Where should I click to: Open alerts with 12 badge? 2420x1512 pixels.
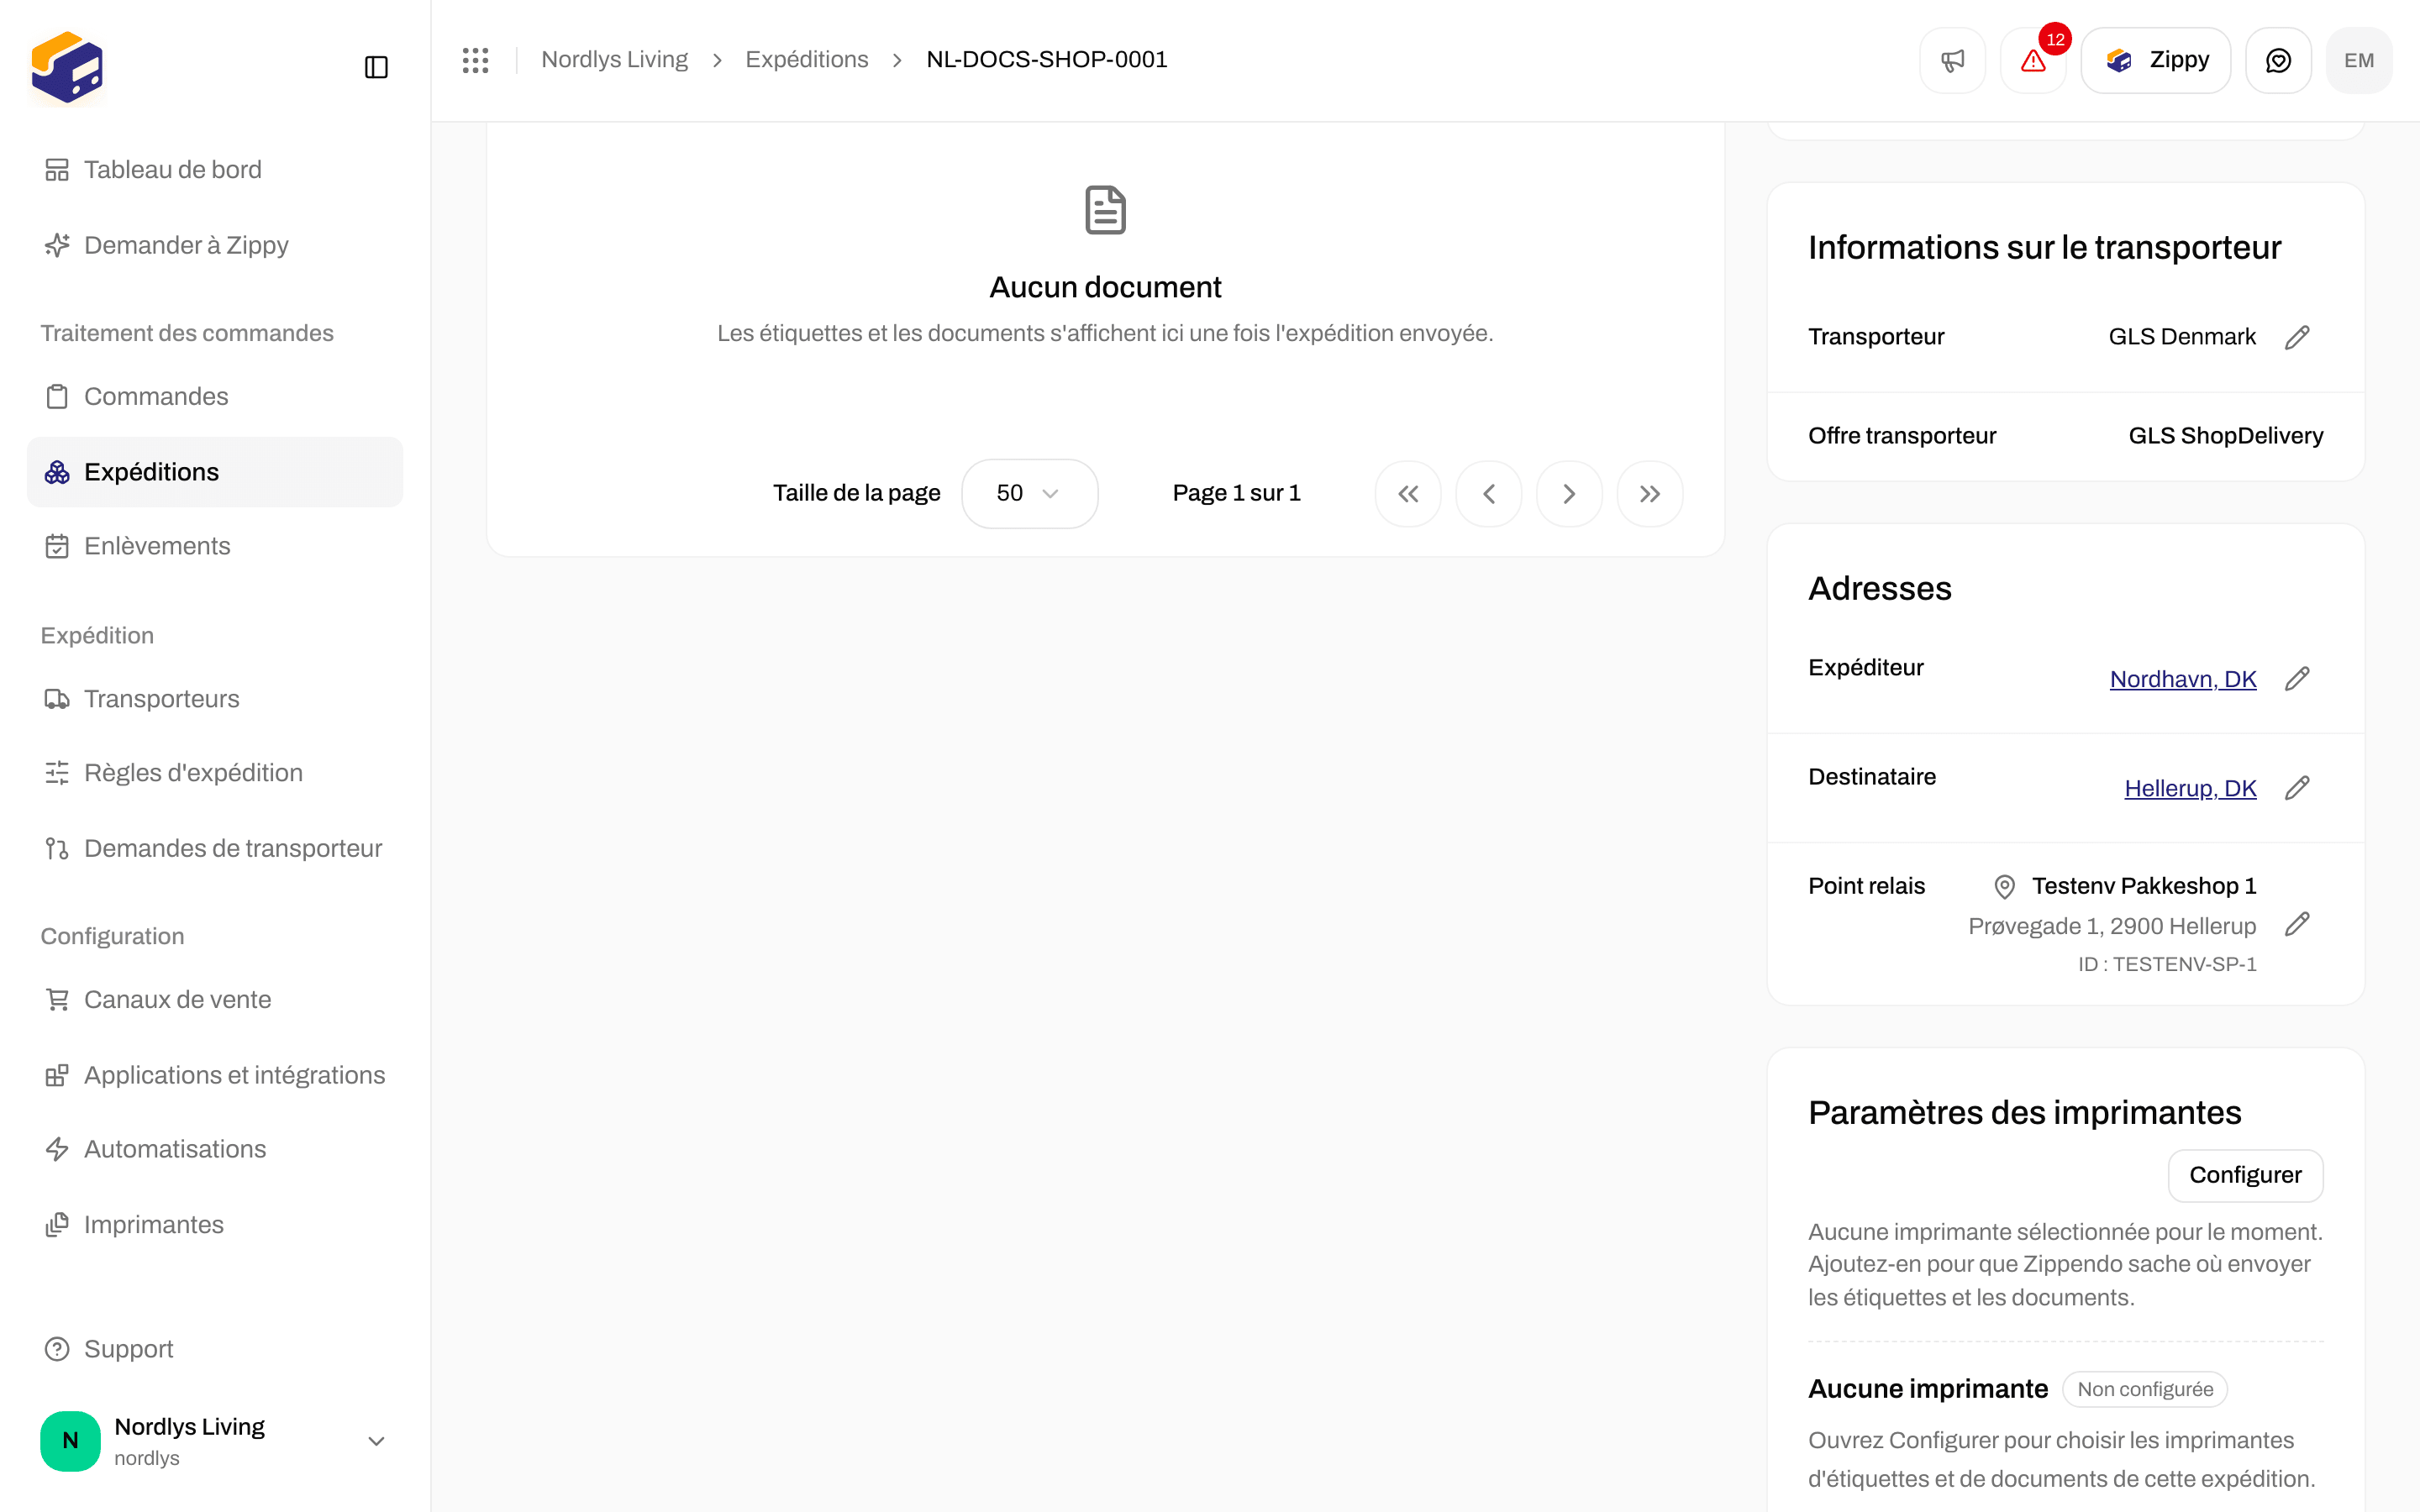coord(2034,60)
